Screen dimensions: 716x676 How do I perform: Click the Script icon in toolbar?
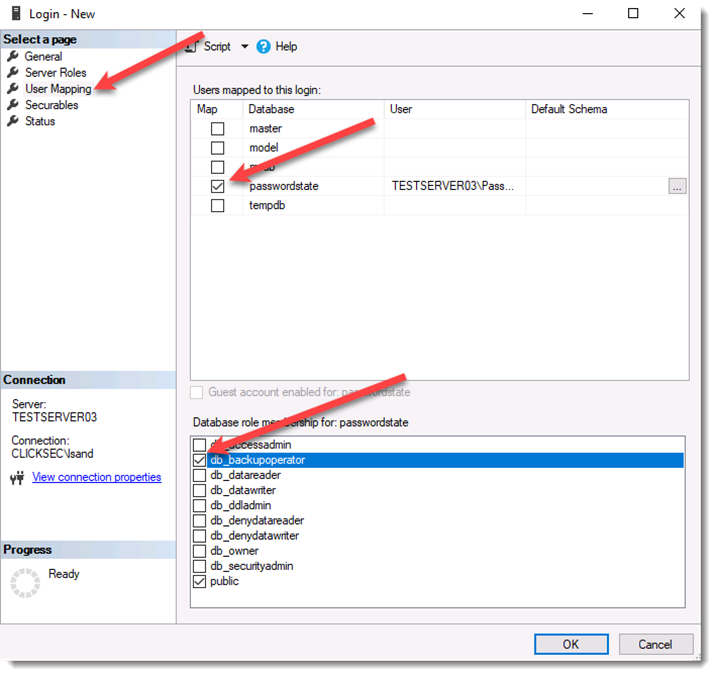[x=191, y=47]
